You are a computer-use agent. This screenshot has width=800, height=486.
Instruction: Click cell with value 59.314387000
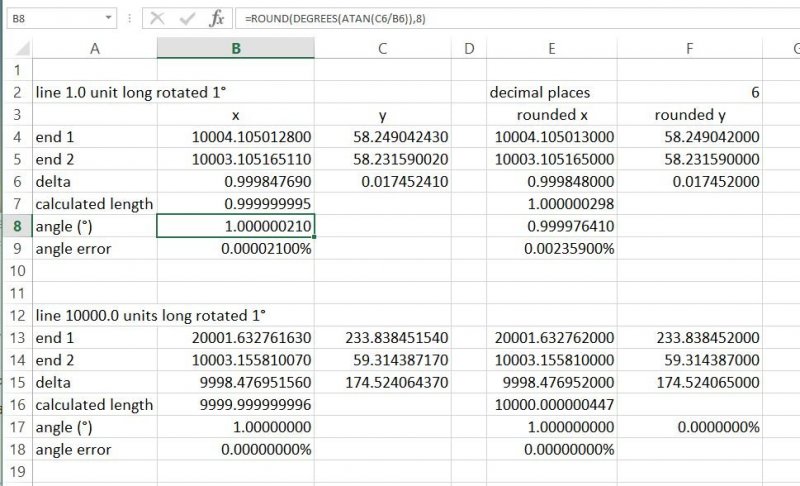(689, 360)
